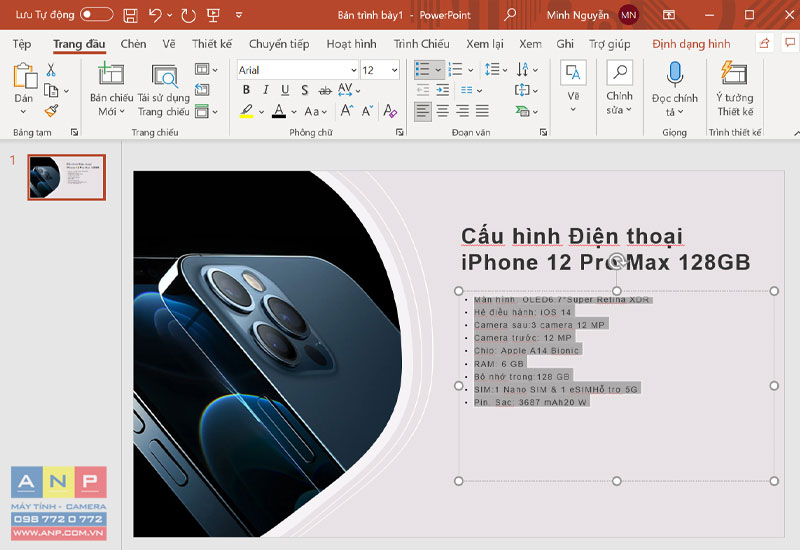Convert to SmartArt icon
Image resolution: width=800 pixels, height=550 pixels.
(523, 111)
